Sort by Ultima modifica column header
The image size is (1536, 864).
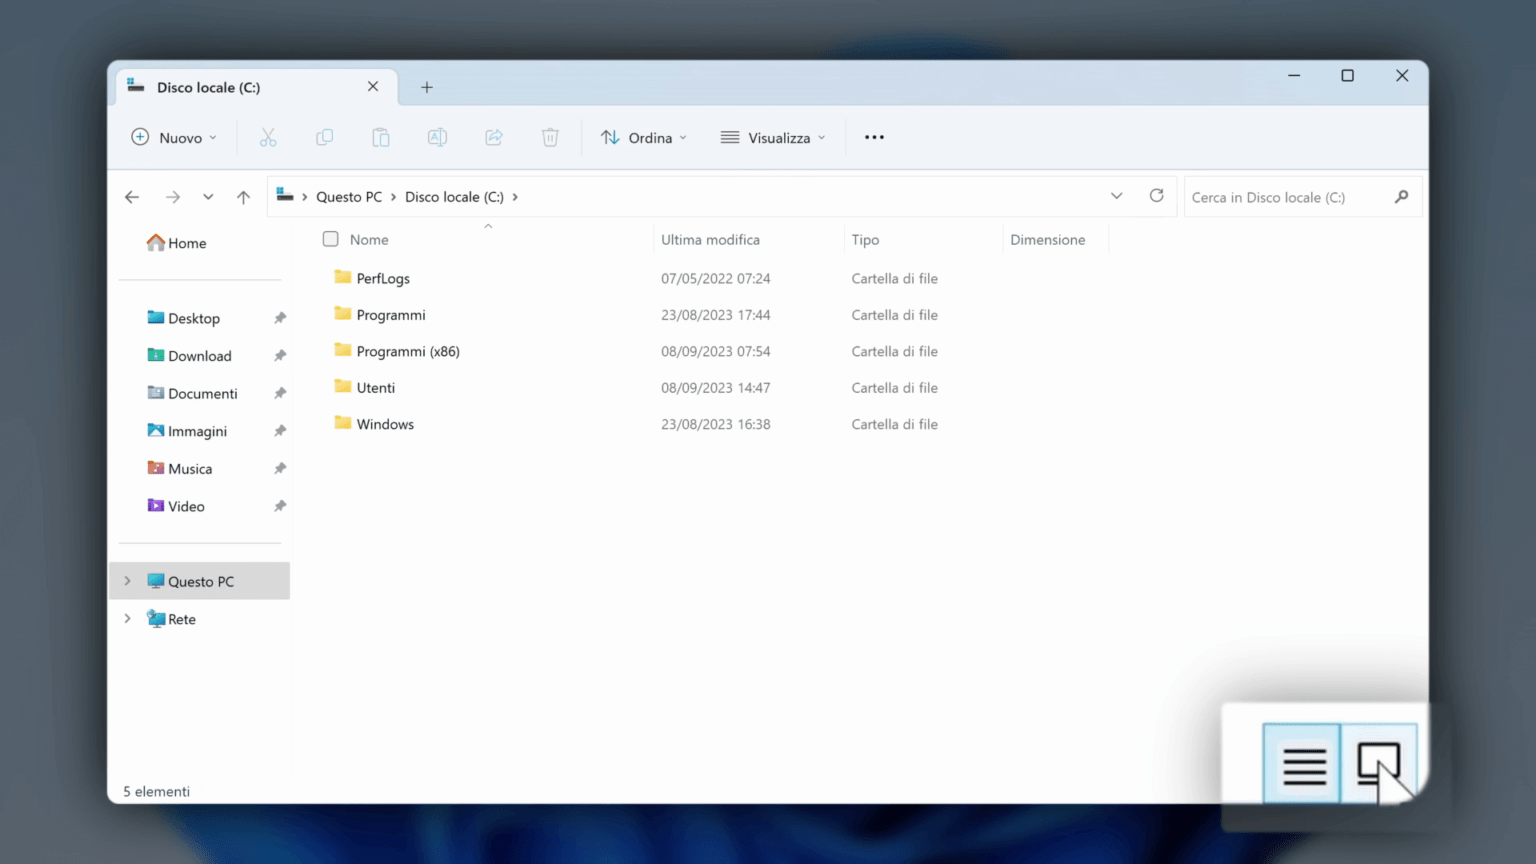(x=710, y=240)
